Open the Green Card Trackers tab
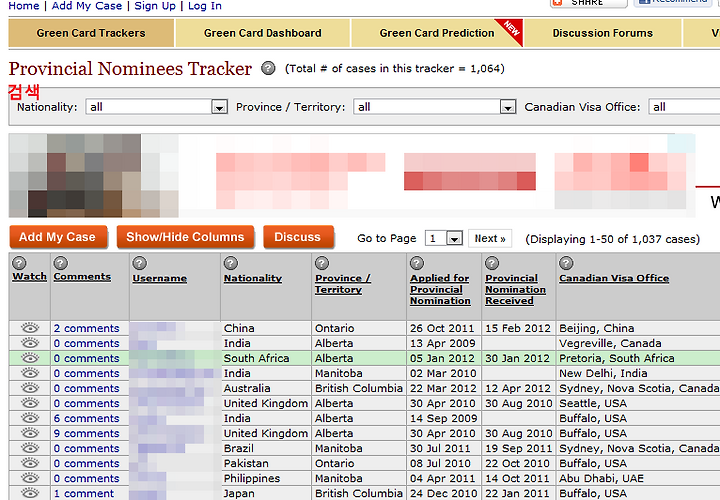Screen dimensions: 720x500 click(91, 33)
